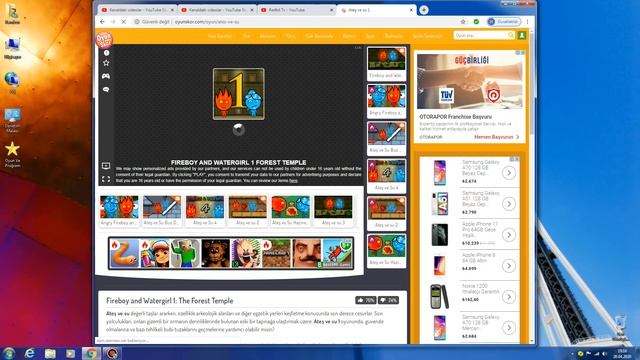Click arrow next to Samsung Galaxy A51
Viewport: 640px width, 360px height.
(x=509, y=204)
